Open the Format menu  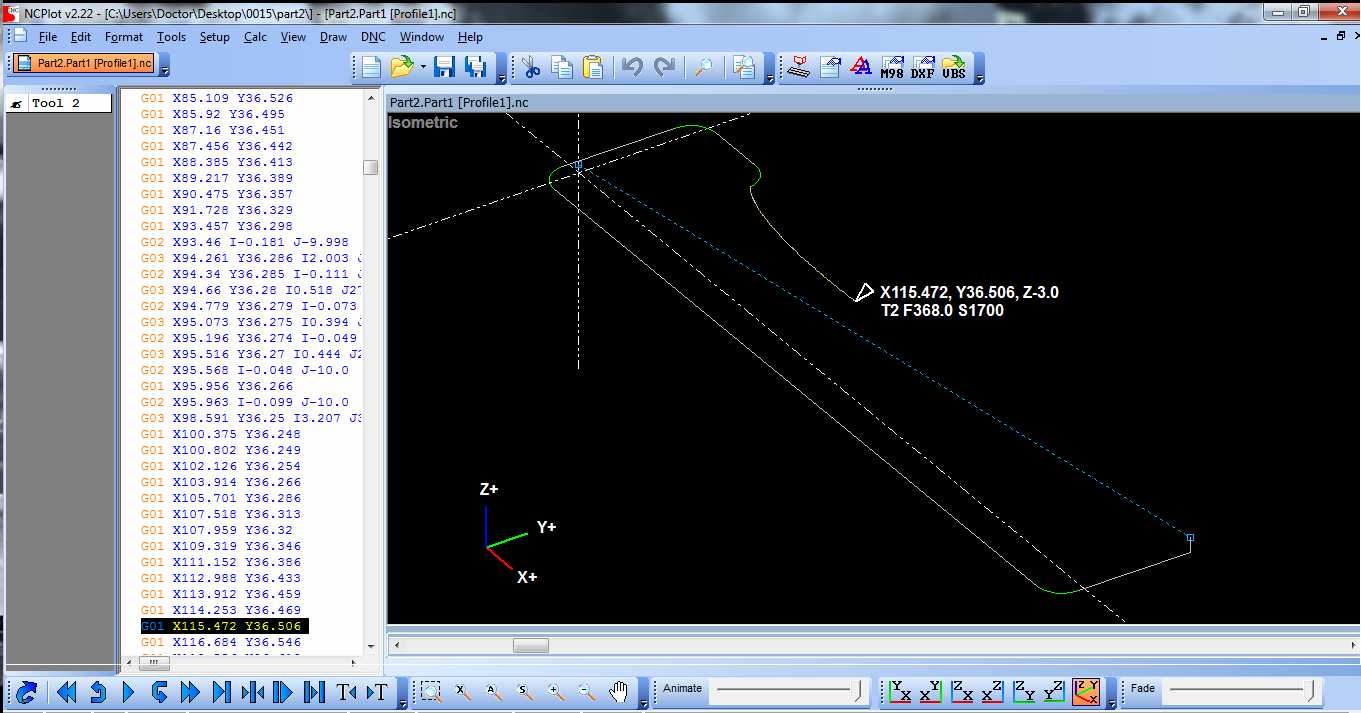[124, 37]
